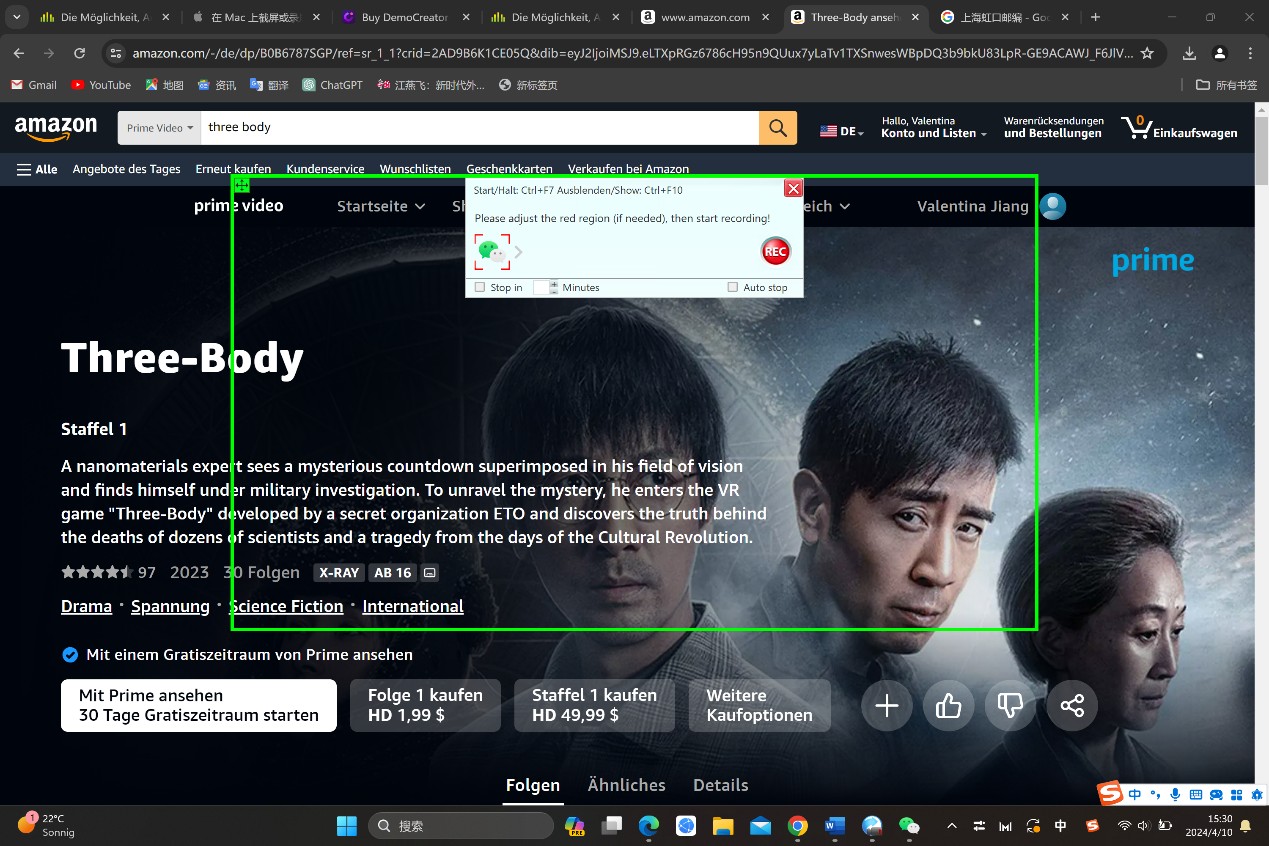Image resolution: width=1269 pixels, height=846 pixels.
Task: Close the recorder dialog with red X
Action: 793,188
